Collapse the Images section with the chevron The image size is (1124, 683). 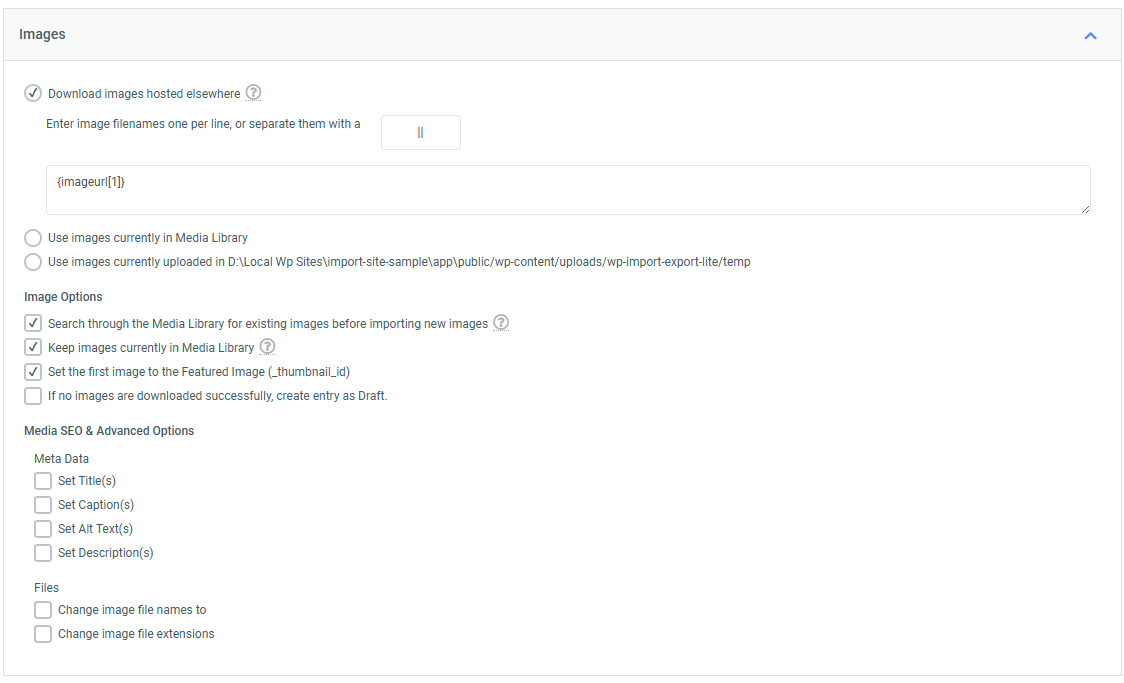(1090, 35)
